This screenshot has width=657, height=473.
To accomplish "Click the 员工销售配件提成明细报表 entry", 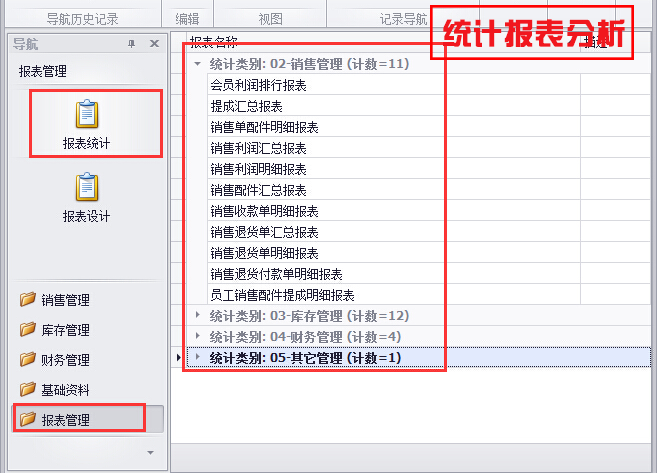I will point(282,295).
